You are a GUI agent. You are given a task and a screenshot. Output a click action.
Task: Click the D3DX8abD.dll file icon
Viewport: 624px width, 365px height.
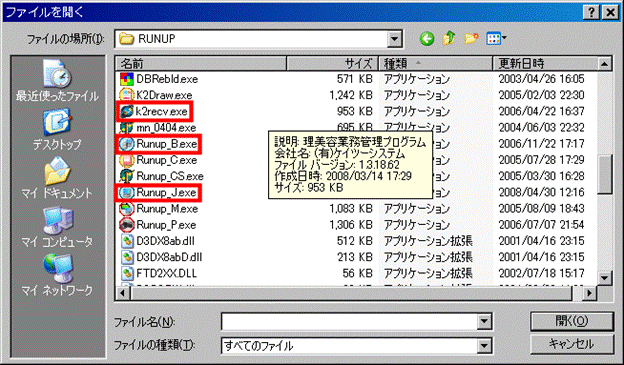[x=127, y=257]
